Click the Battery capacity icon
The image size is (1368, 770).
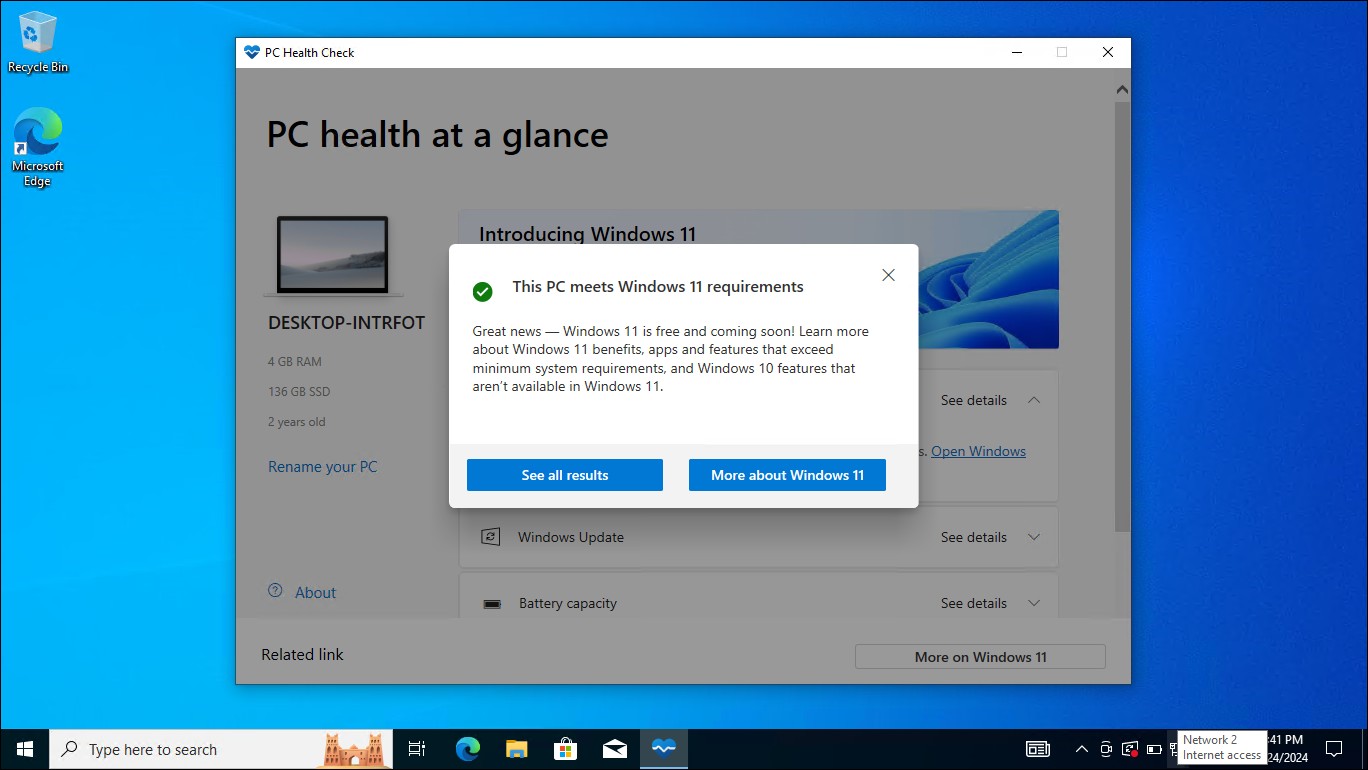491,604
